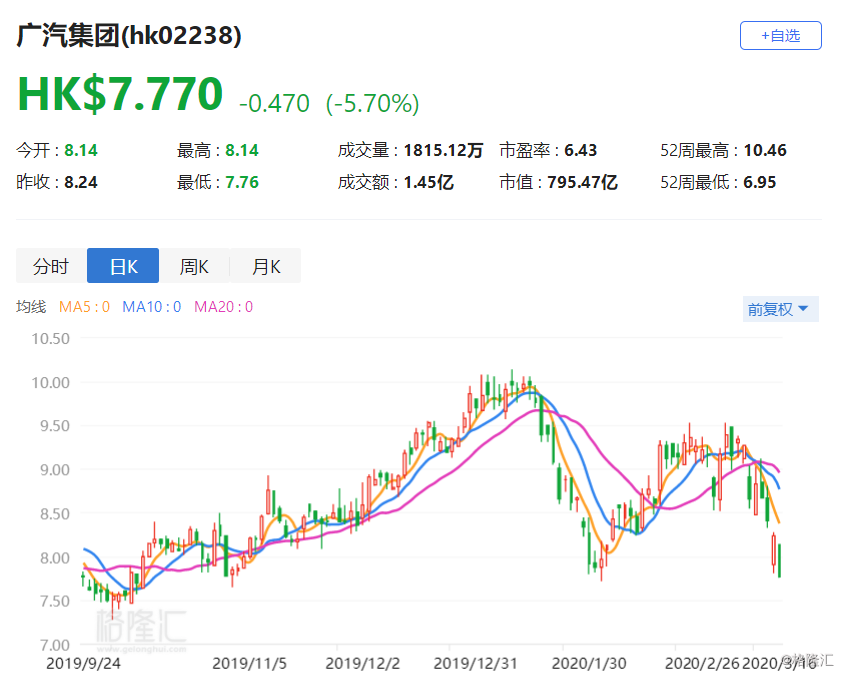The image size is (841, 674).
Task: Click the MA20 : 0 indicator label
Action: click(223, 307)
